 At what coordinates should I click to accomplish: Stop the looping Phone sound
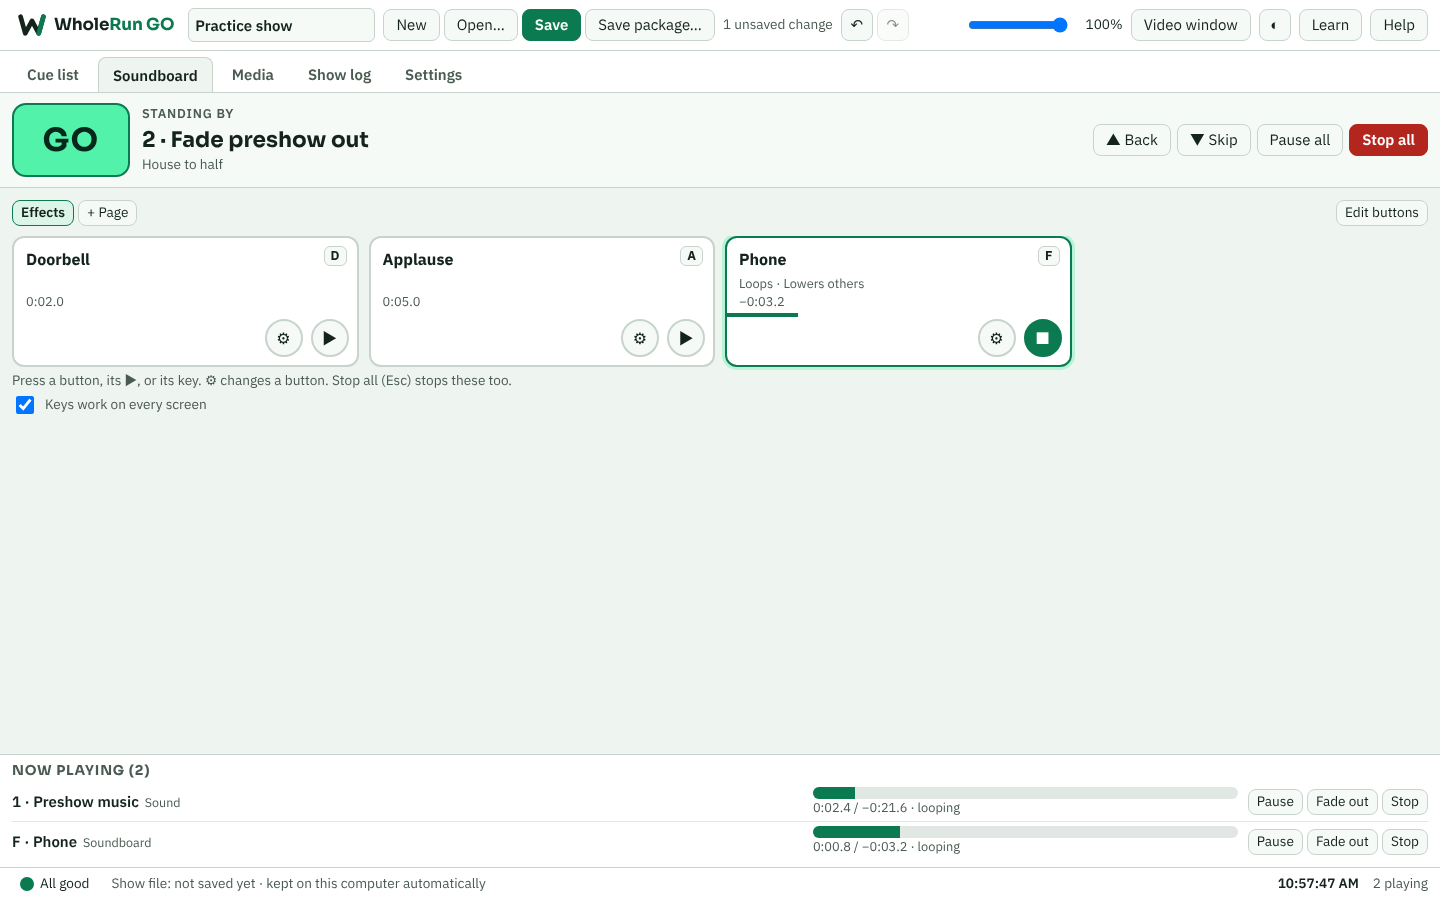click(1043, 338)
